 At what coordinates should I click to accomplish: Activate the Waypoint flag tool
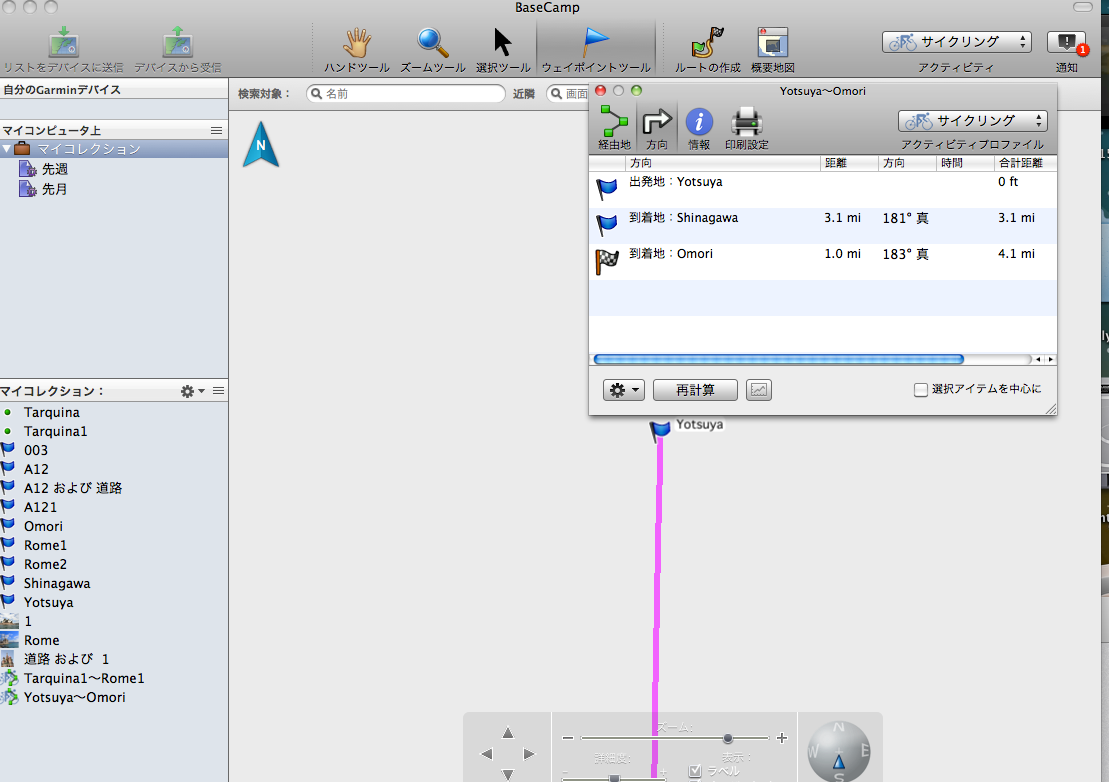[596, 42]
